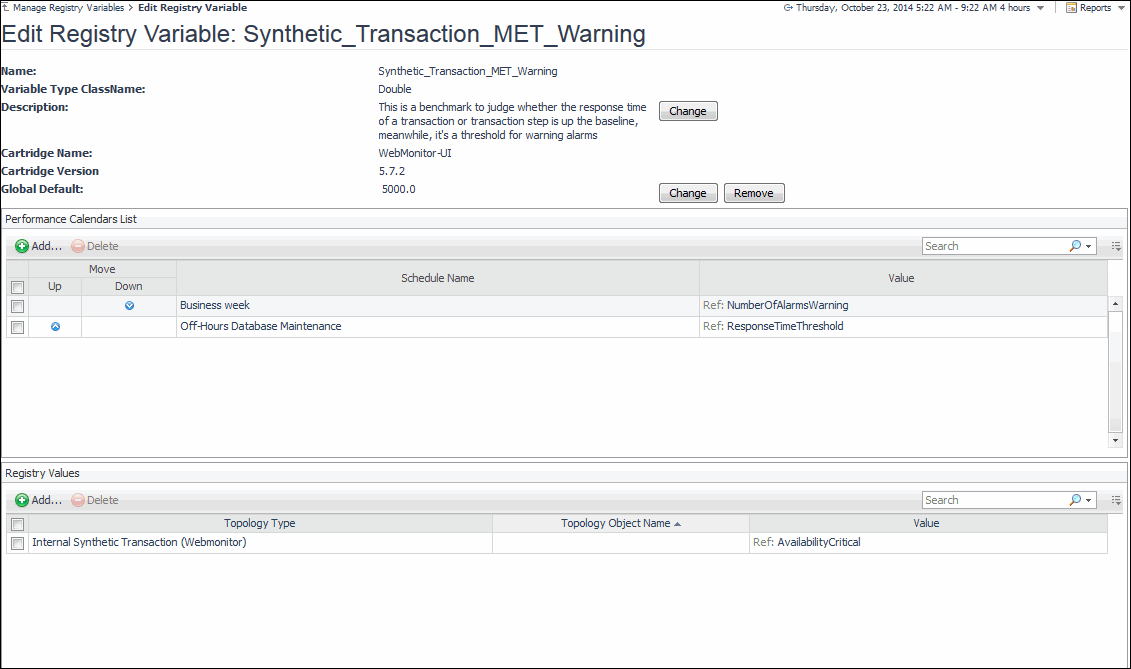The image size is (1131, 669).
Task: Click Change button next to Description
Action: pos(688,111)
